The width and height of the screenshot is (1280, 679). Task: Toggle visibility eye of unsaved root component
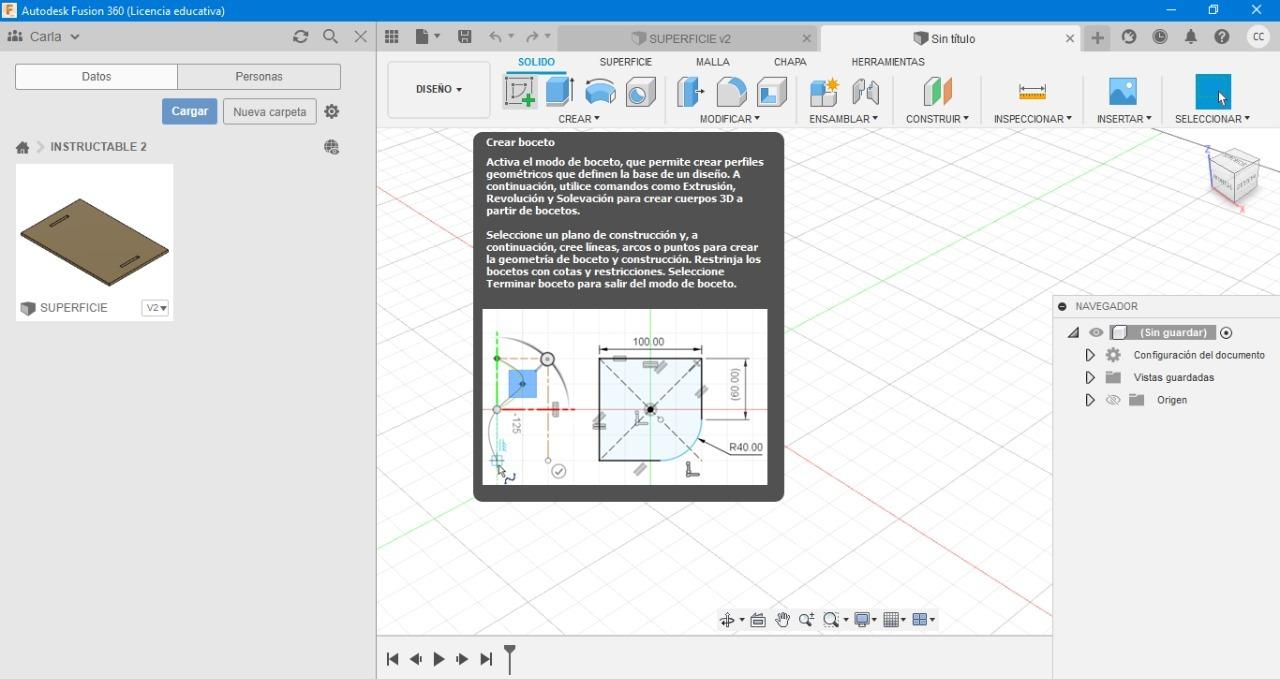click(x=1096, y=333)
